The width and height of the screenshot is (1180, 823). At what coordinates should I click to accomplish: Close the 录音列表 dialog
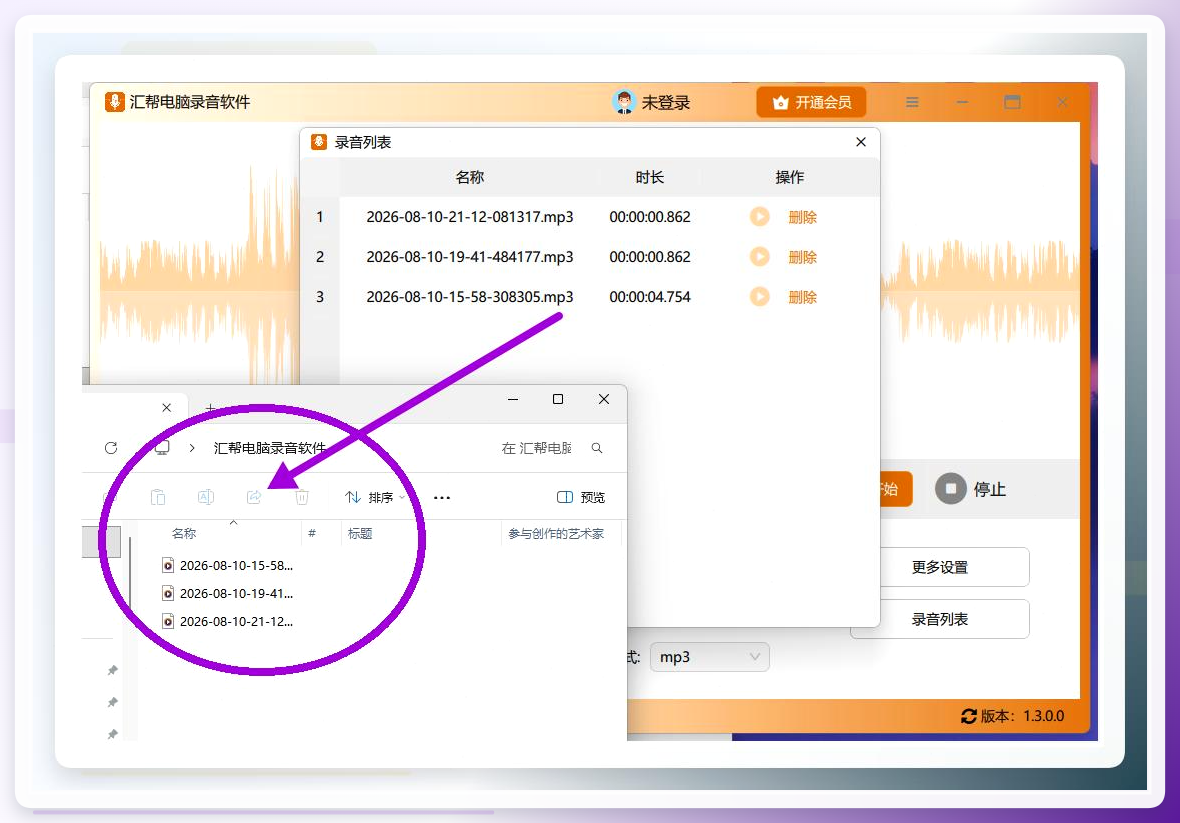coord(861,141)
